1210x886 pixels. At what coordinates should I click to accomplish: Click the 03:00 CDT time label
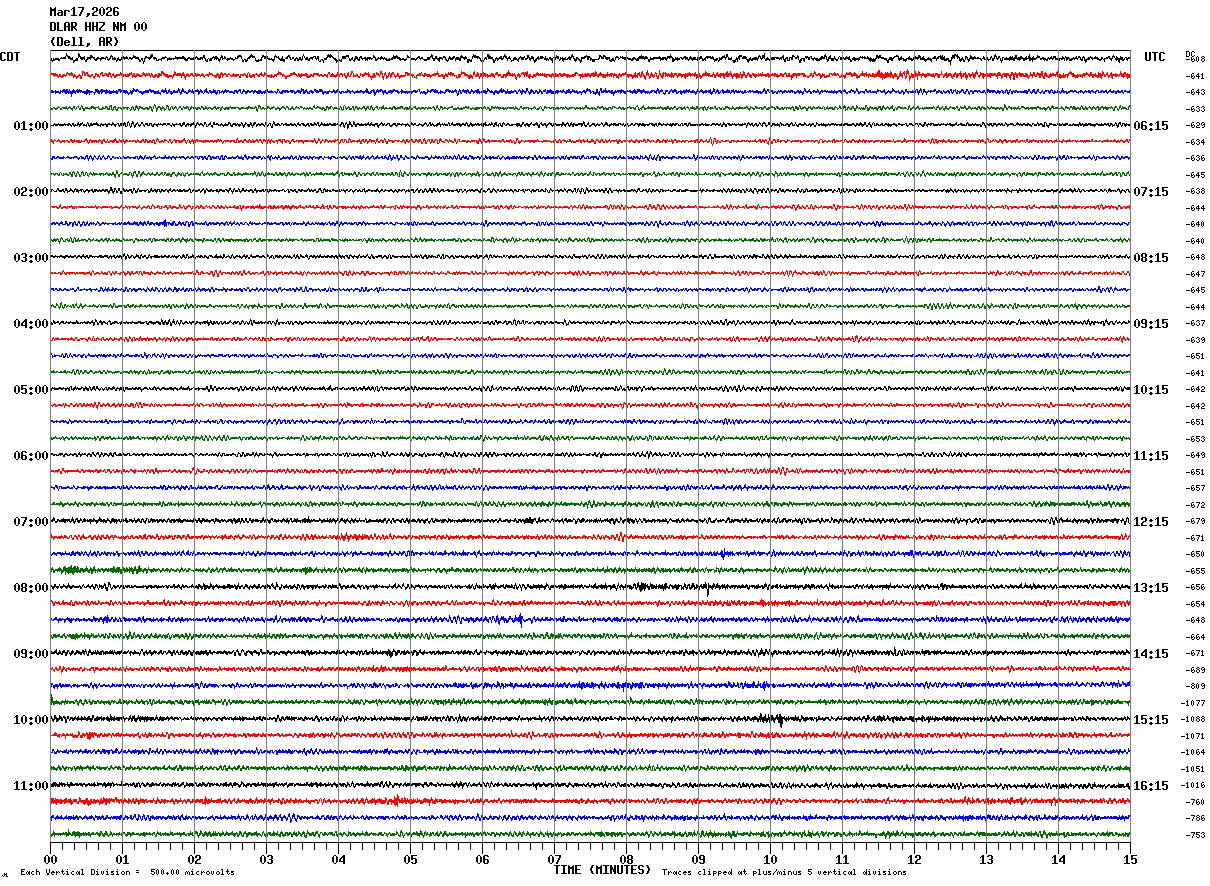point(31,258)
